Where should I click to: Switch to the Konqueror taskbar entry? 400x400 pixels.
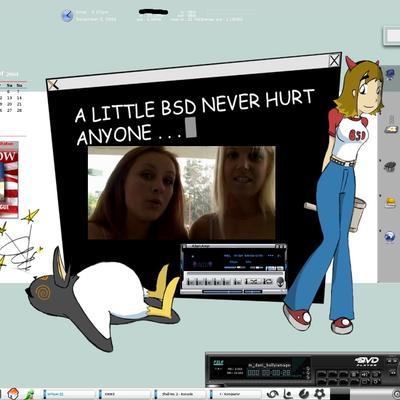(235, 394)
